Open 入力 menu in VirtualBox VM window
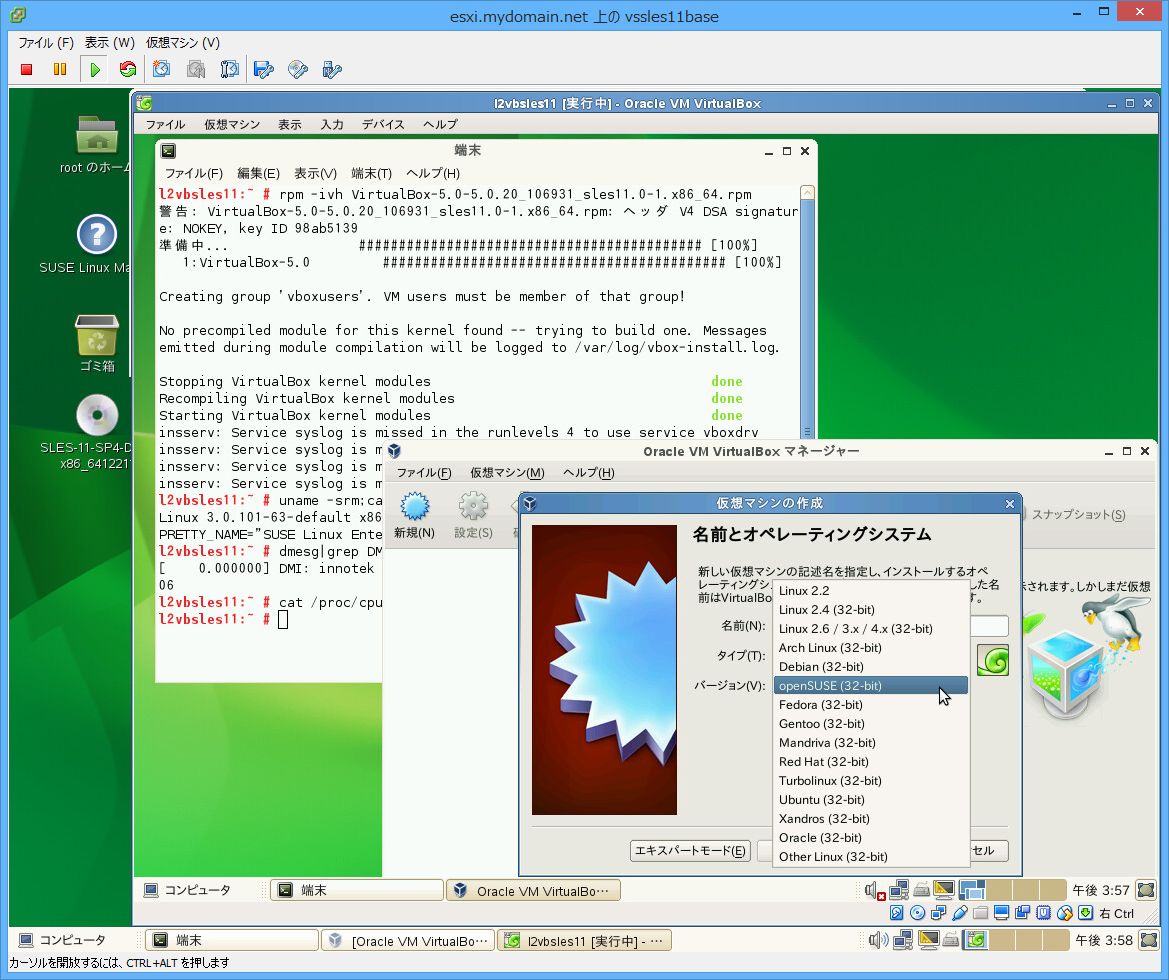This screenshot has height=980, width=1169. point(332,125)
